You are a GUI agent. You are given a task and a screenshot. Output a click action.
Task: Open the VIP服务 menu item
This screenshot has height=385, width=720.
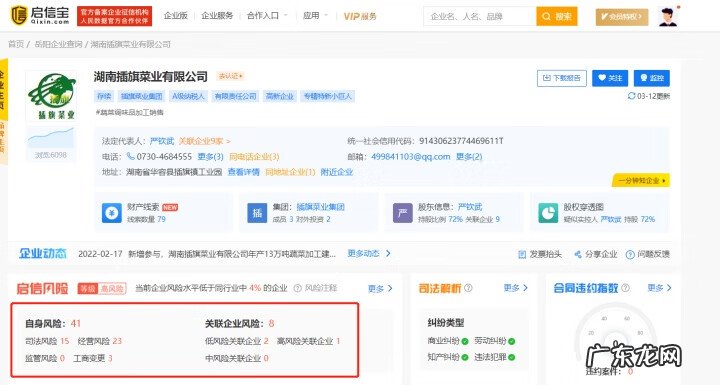tap(360, 17)
